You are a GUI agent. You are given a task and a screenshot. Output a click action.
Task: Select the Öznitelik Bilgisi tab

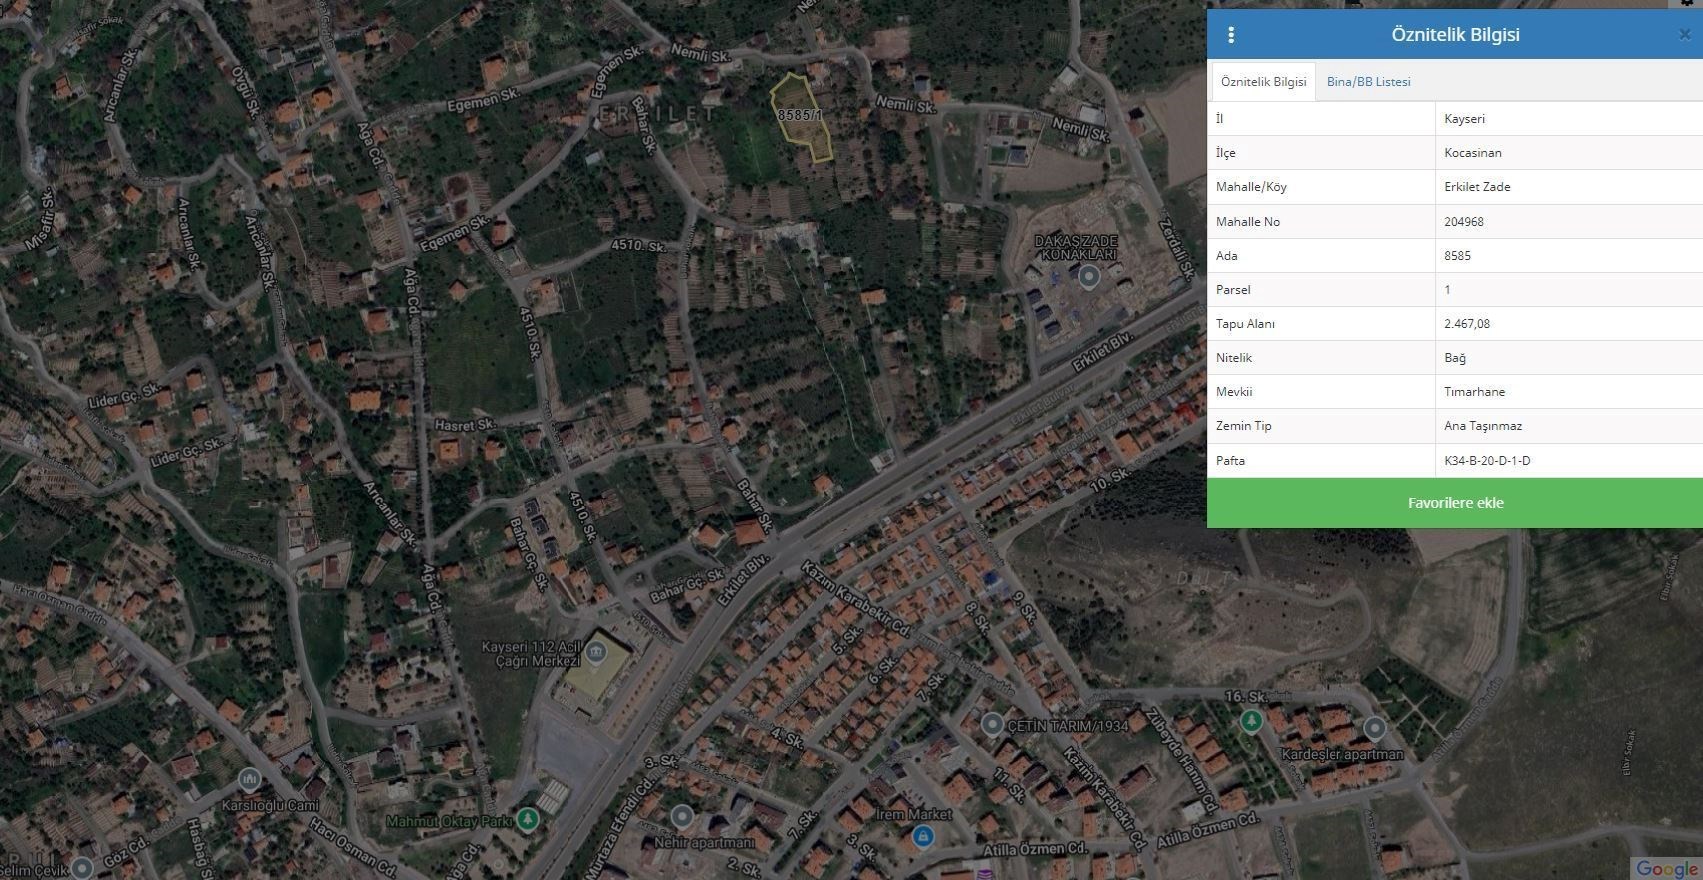tap(1263, 82)
